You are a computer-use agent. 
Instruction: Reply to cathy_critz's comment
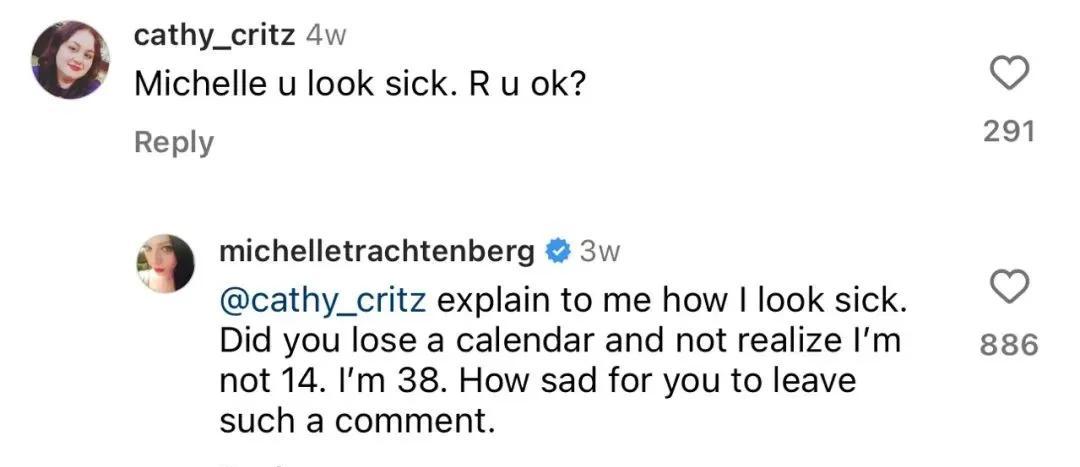click(174, 142)
